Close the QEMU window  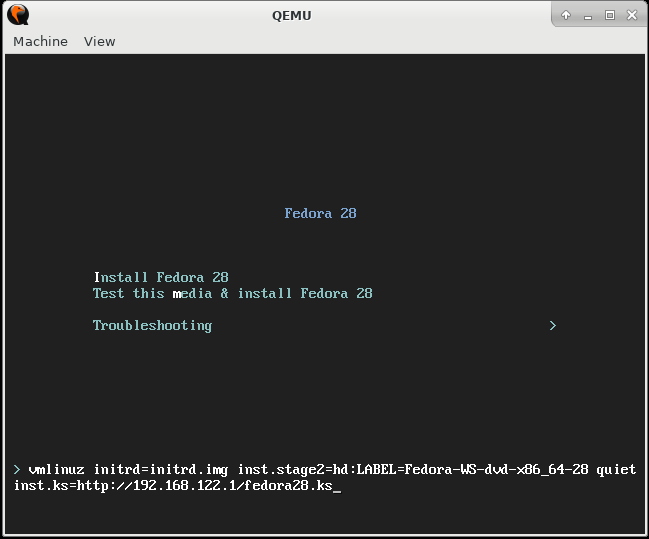pyautogui.click(x=632, y=15)
